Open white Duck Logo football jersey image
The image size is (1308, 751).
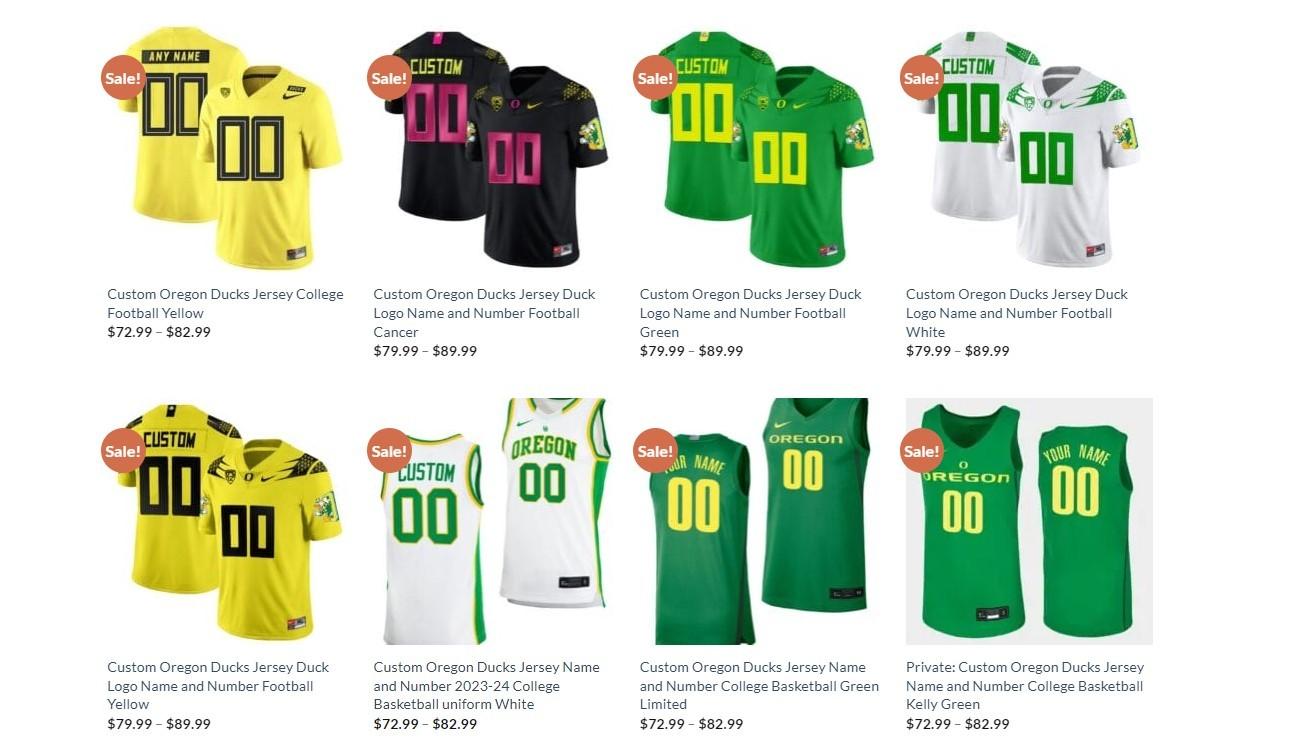[1029, 148]
